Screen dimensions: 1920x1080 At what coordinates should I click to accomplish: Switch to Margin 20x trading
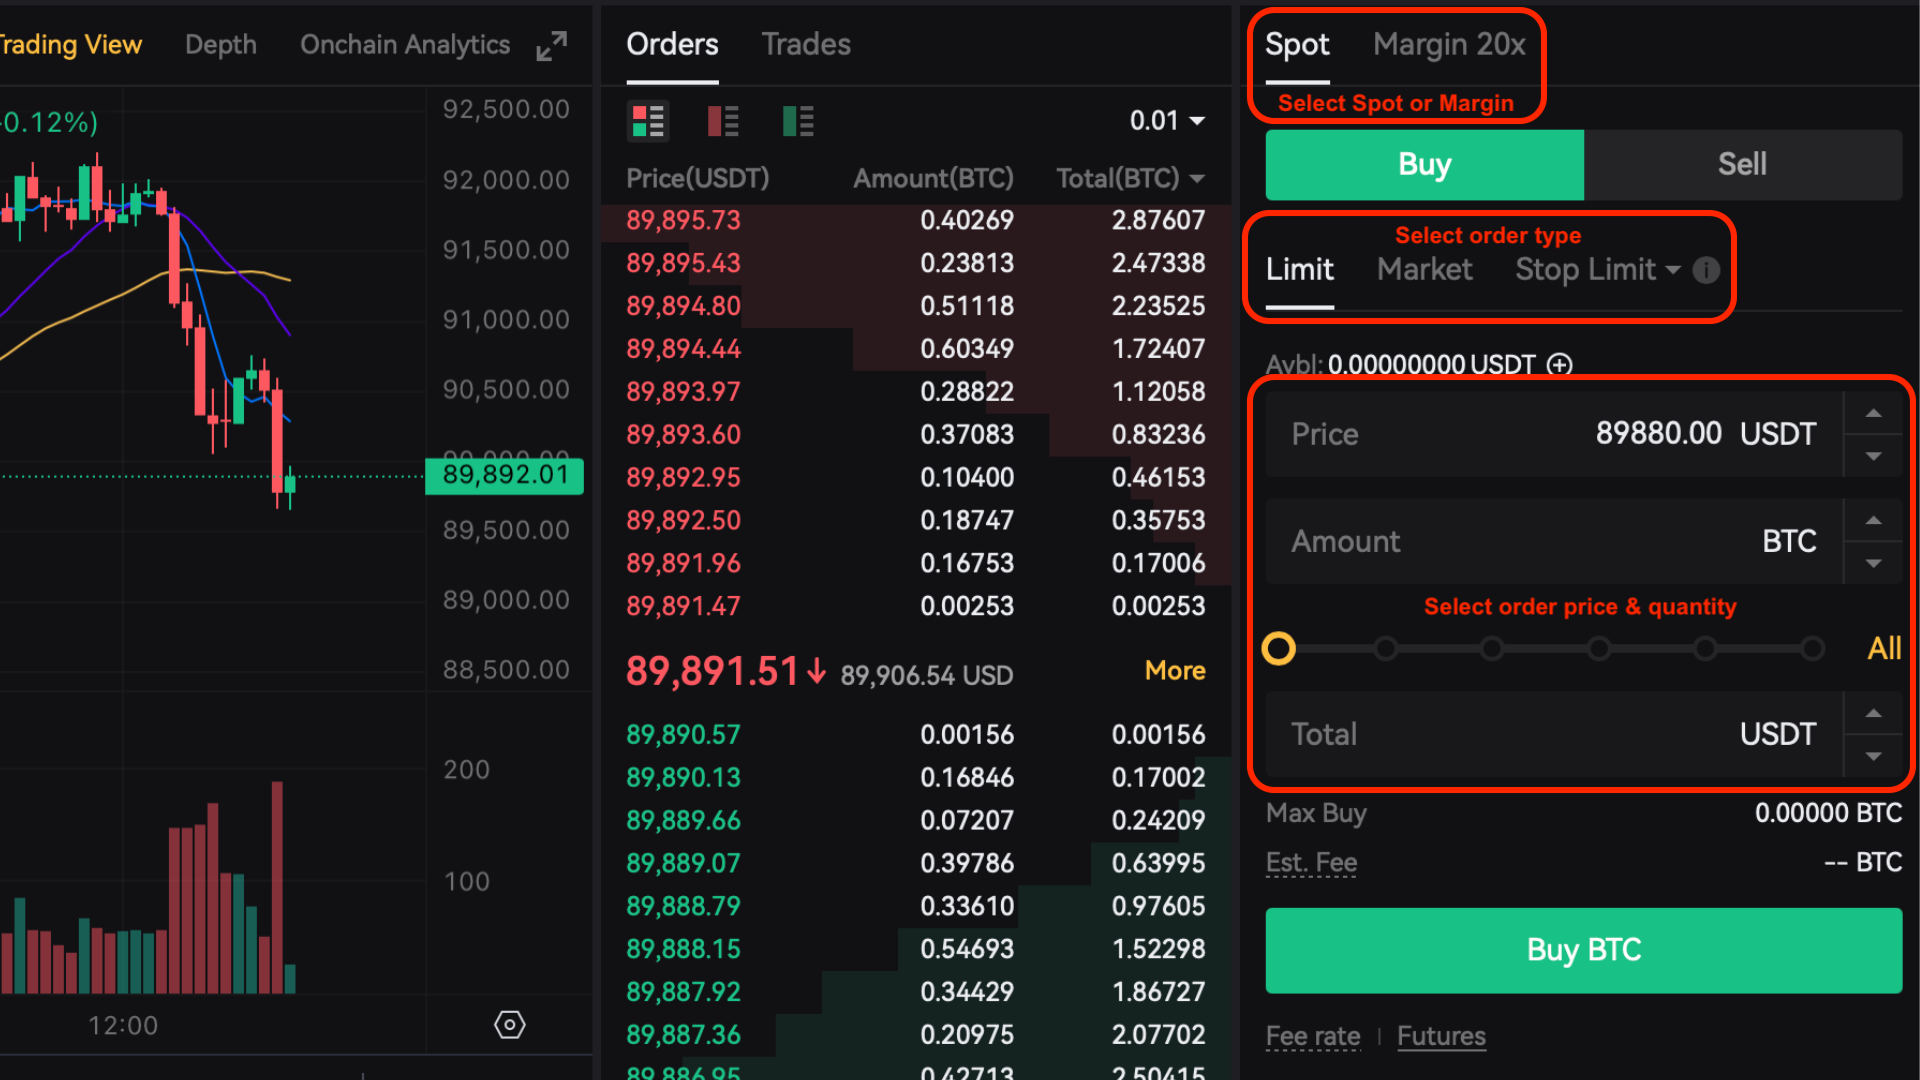coord(1448,44)
